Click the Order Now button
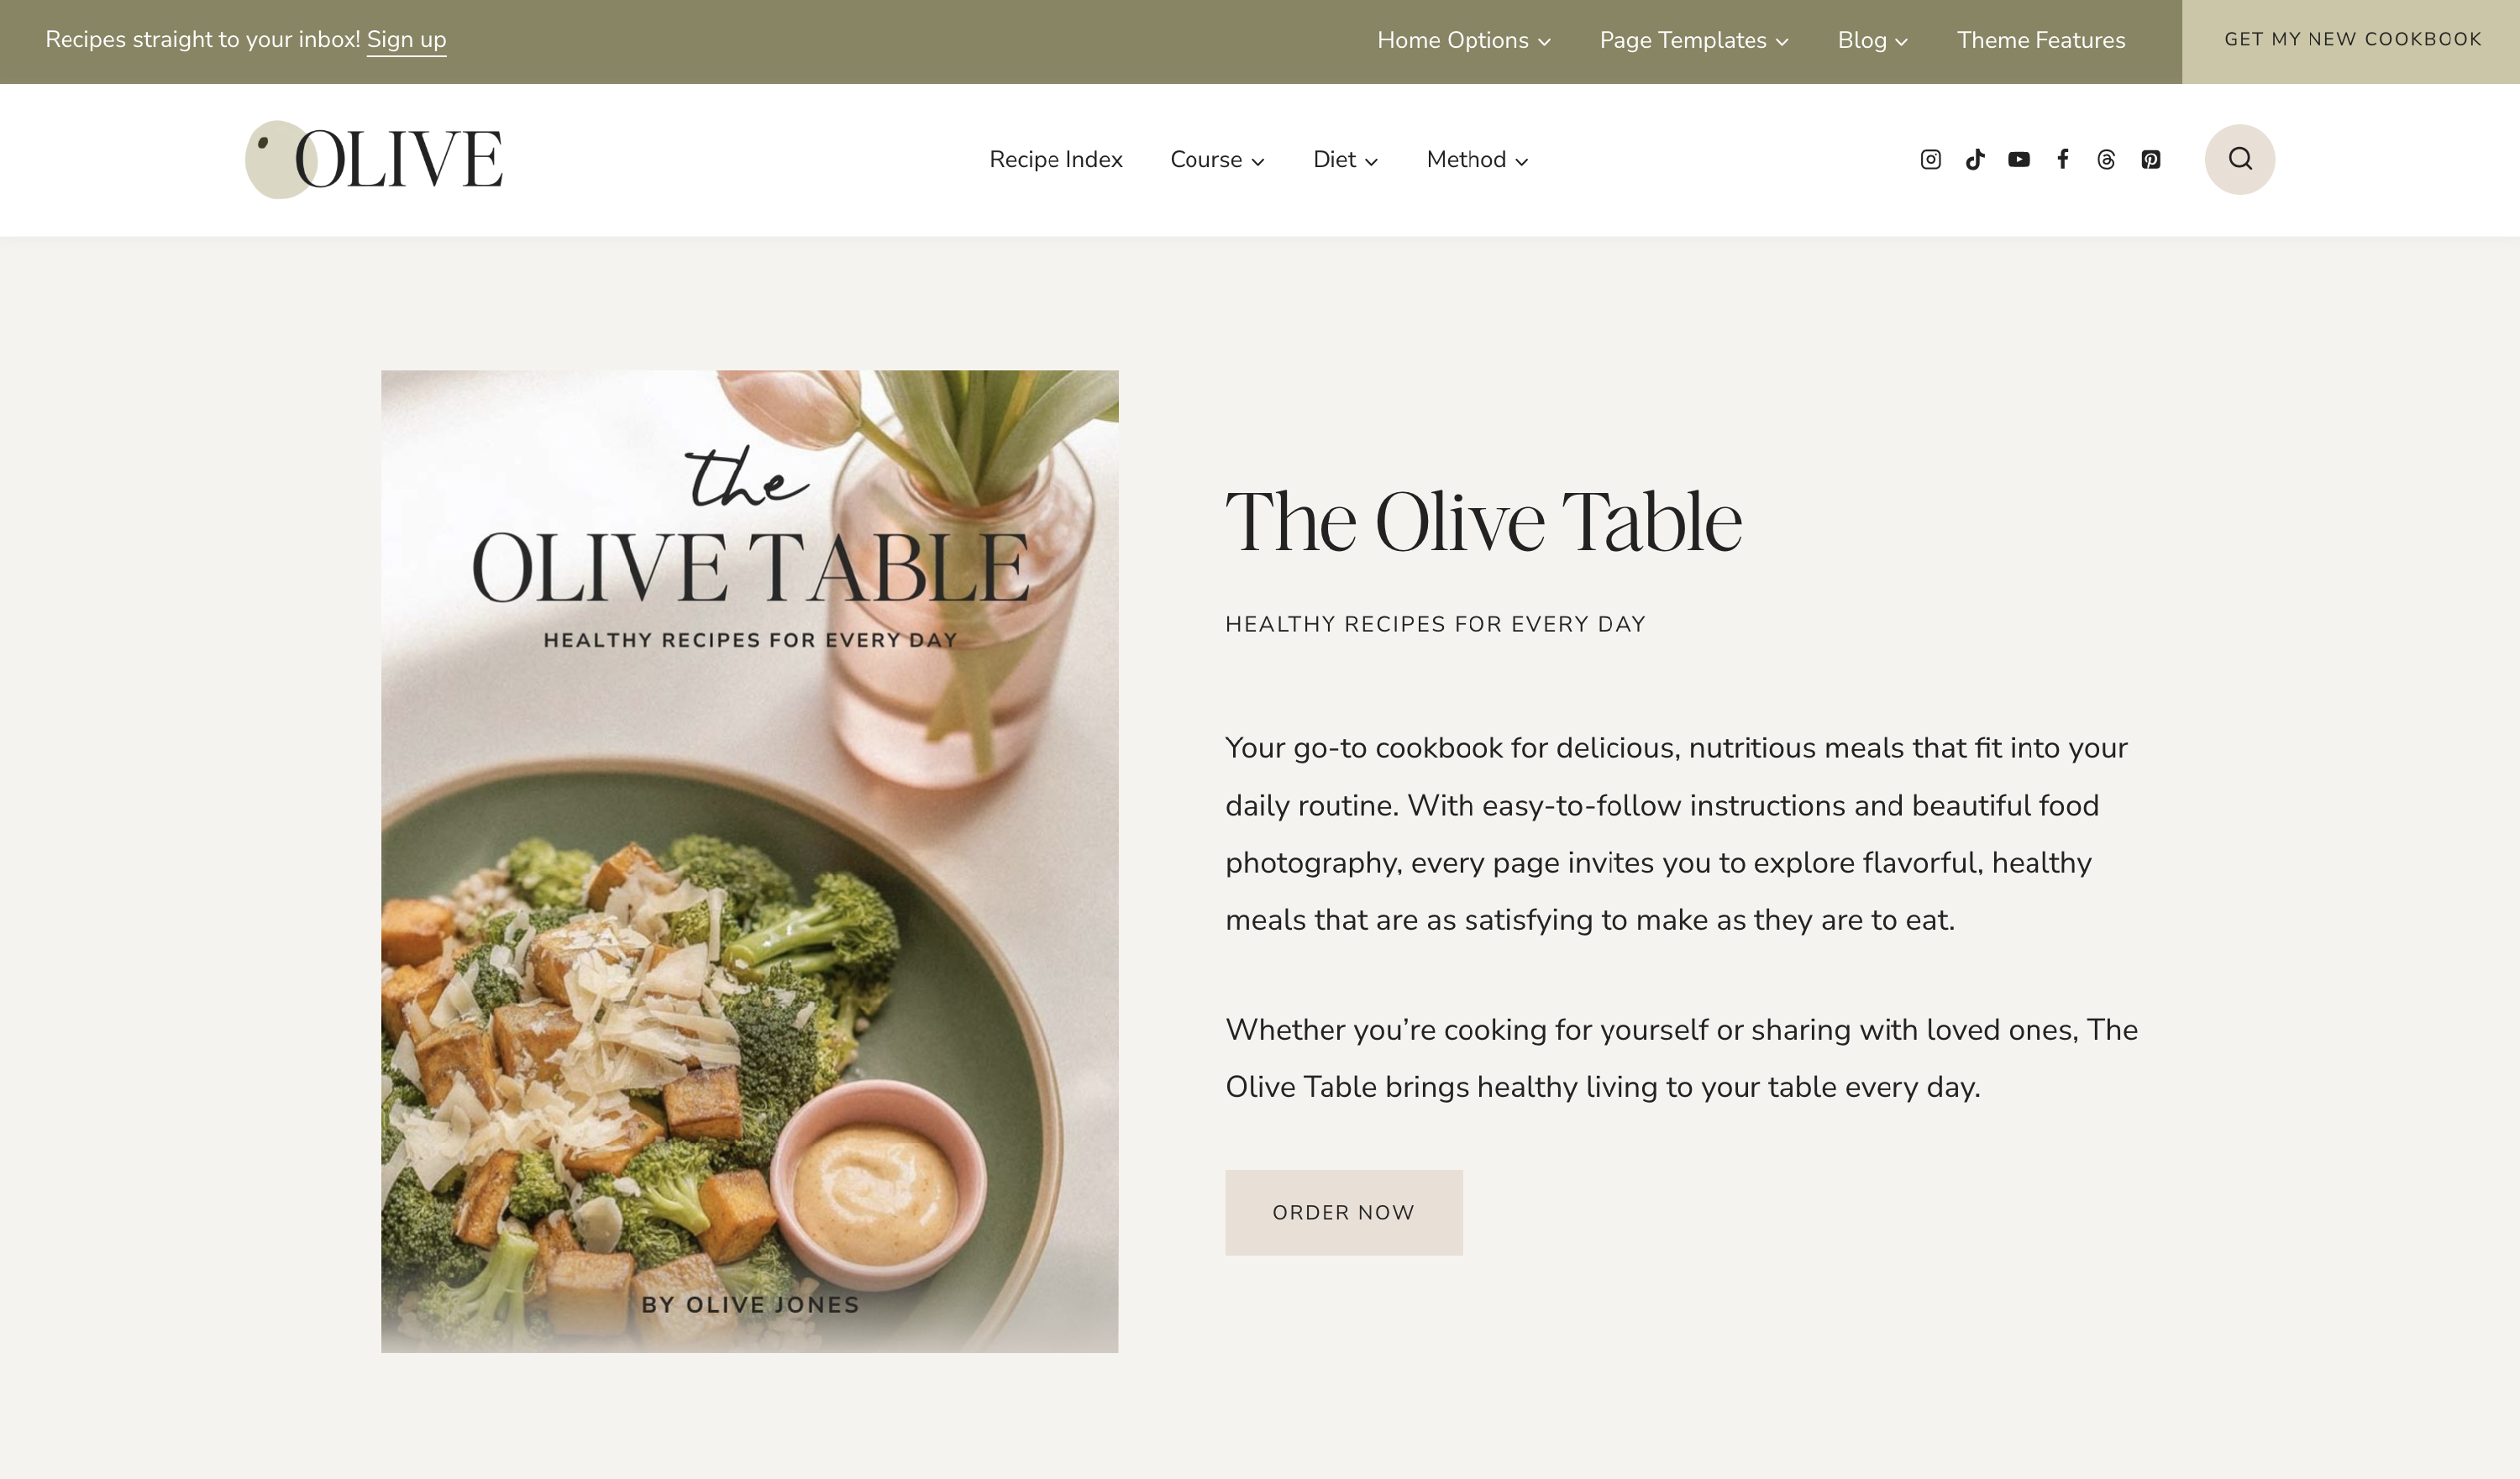This screenshot has height=1479, width=2520. 1344,1212
